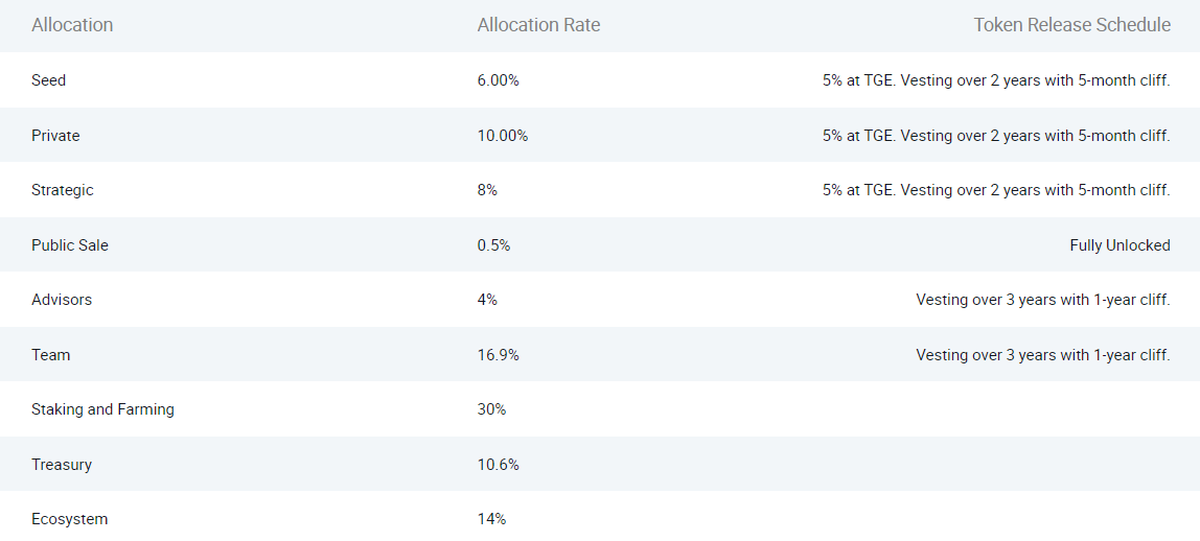The image size is (1200, 541).
Task: Click the 10.00% Private allocation rate
Action: [503, 135]
